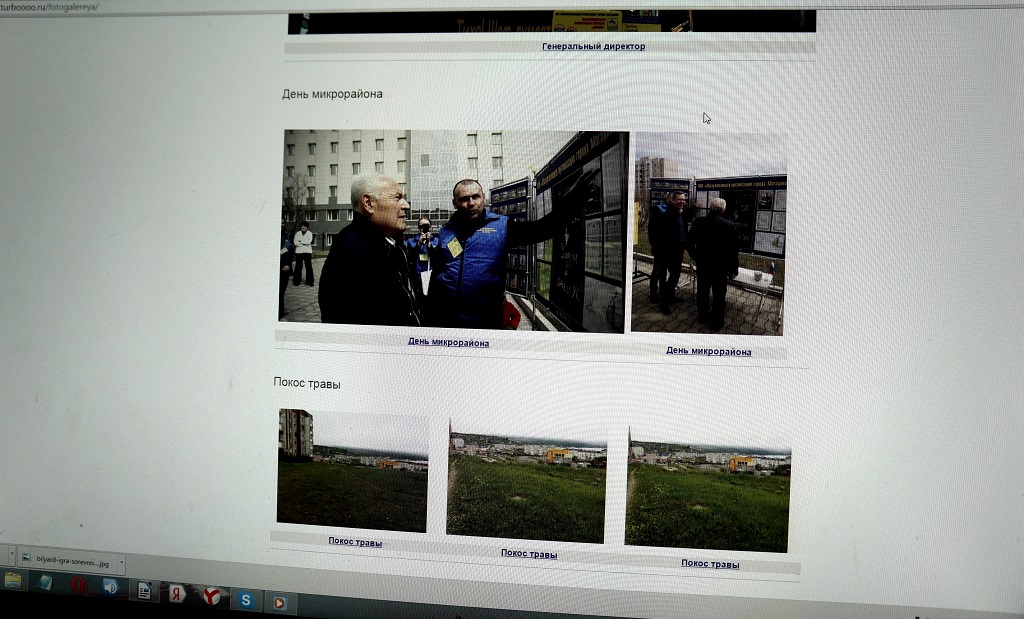Screen dimensions: 1024x619
Task: Open Opera from the taskbar
Action: click(x=78, y=587)
